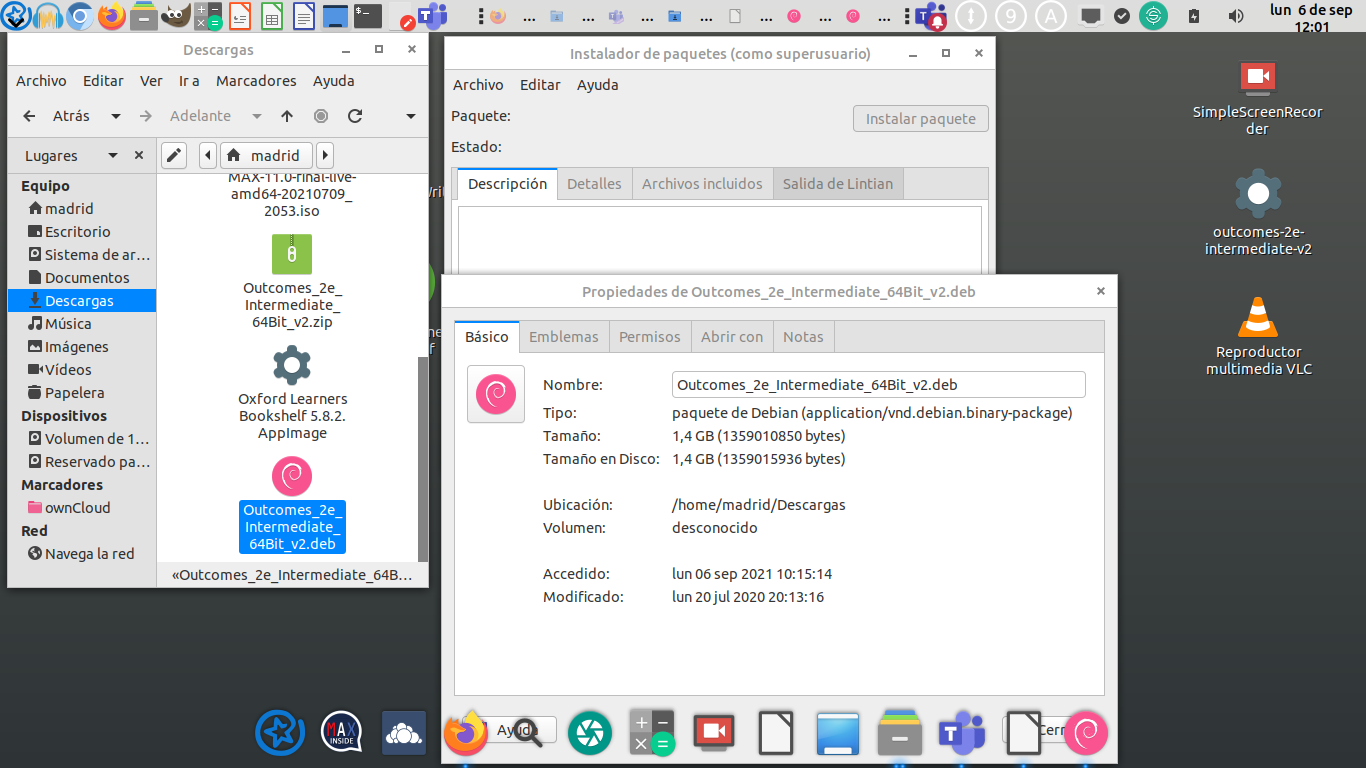Open the Permisos tab in properties
Viewport: 1366px width, 768px height.
650,337
